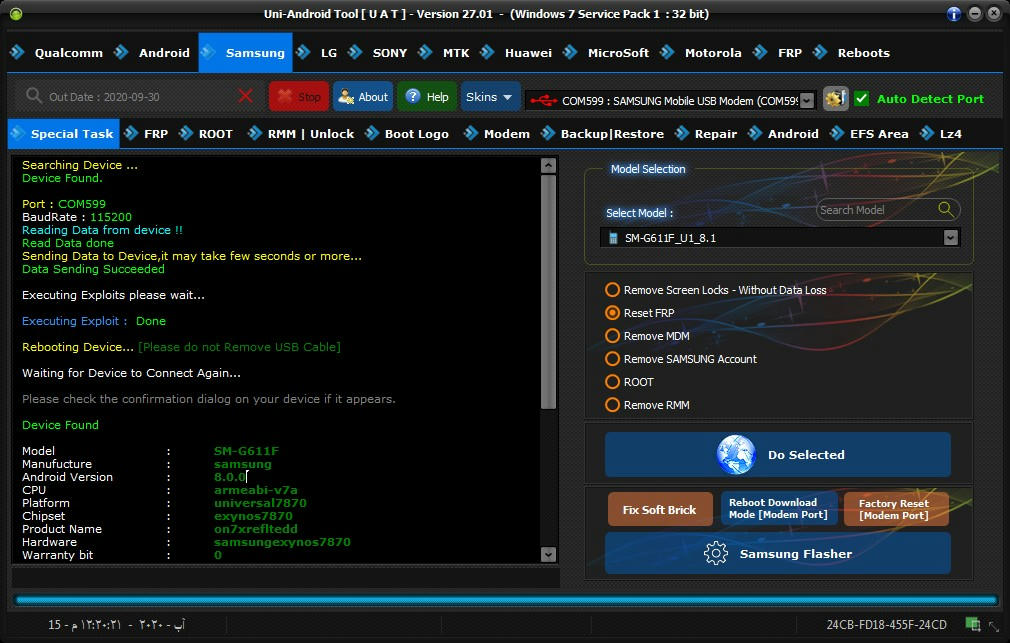This screenshot has height=643, width=1010.
Task: Click into the Search Model field
Action: tap(877, 210)
